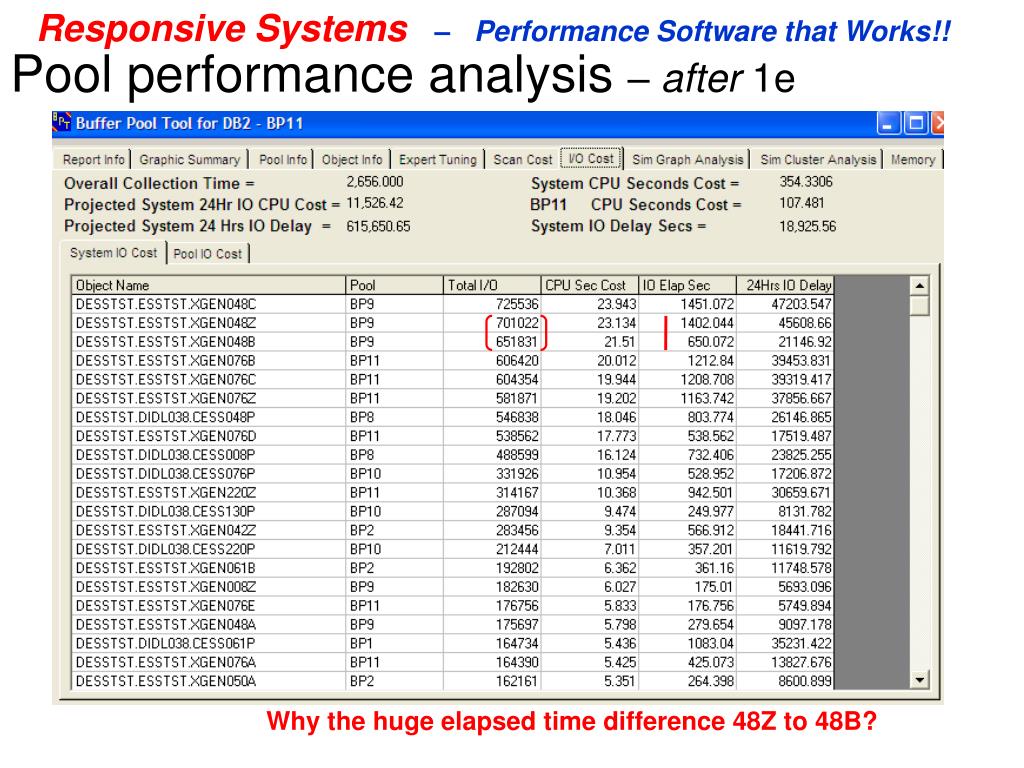Sort by the Total I/O column header
This screenshot has width=1024, height=768.
click(492, 285)
